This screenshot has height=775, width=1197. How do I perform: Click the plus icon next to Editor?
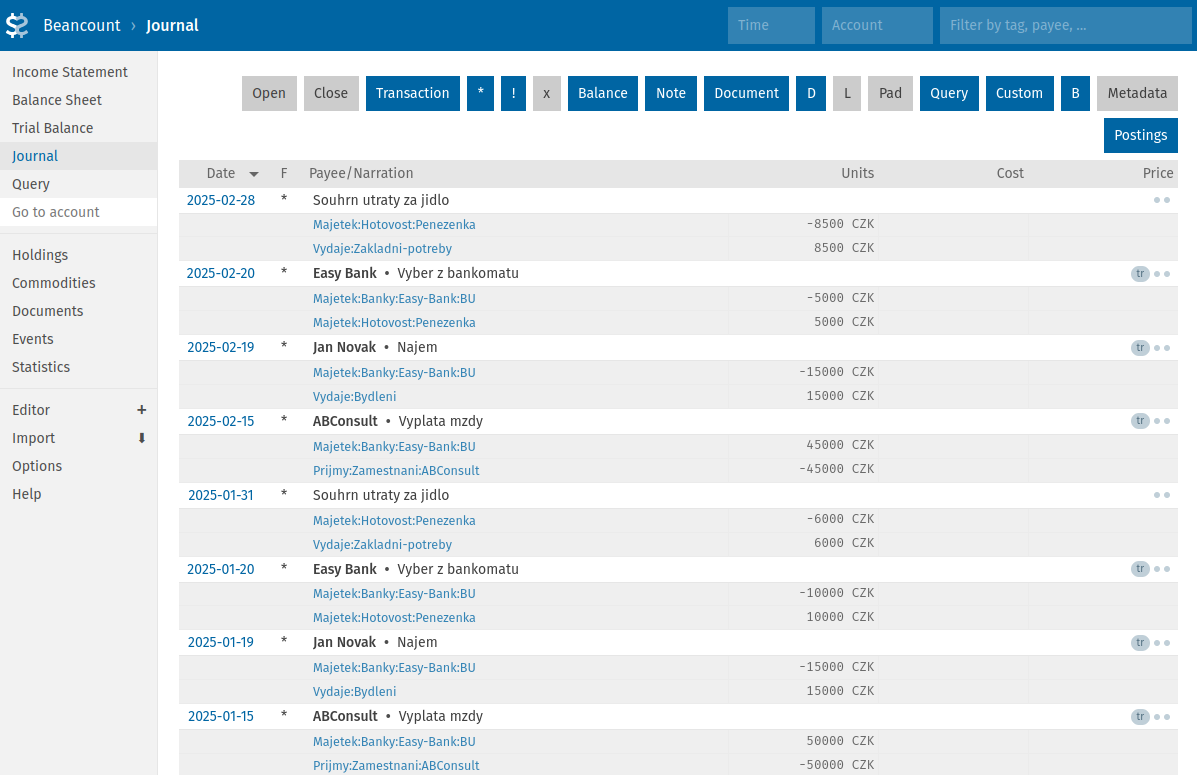click(142, 410)
